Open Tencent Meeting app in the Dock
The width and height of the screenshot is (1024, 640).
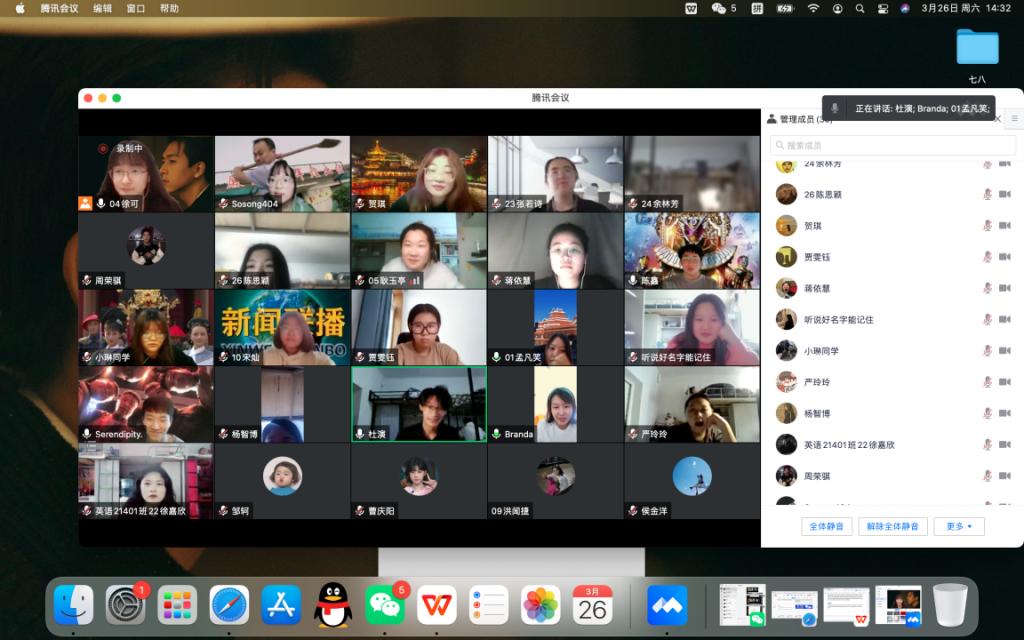[x=667, y=605]
